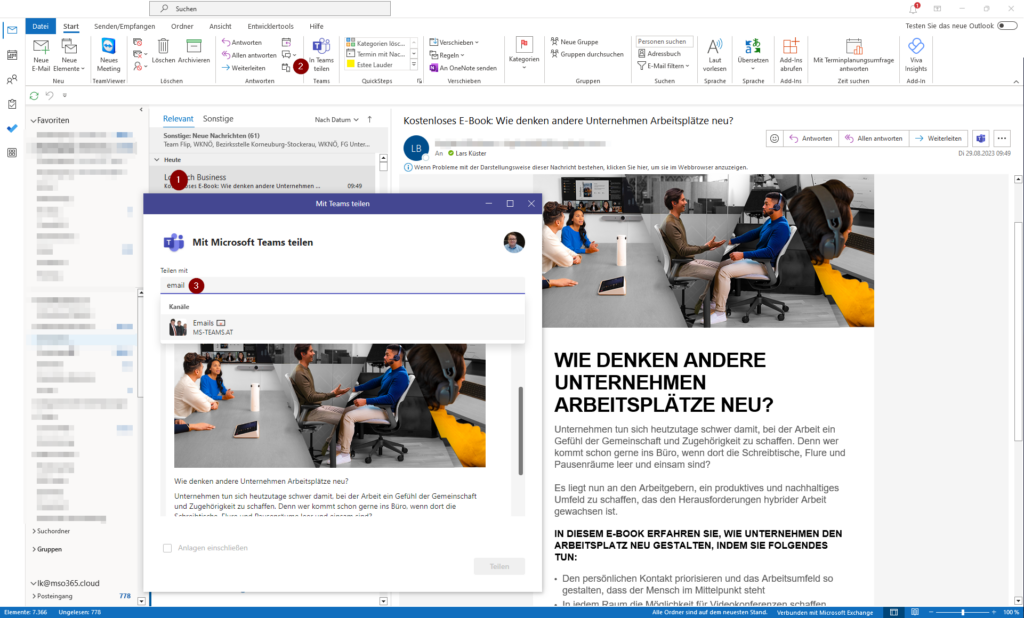Click the Personen suchen field
The width and height of the screenshot is (1024, 618).
pos(664,41)
